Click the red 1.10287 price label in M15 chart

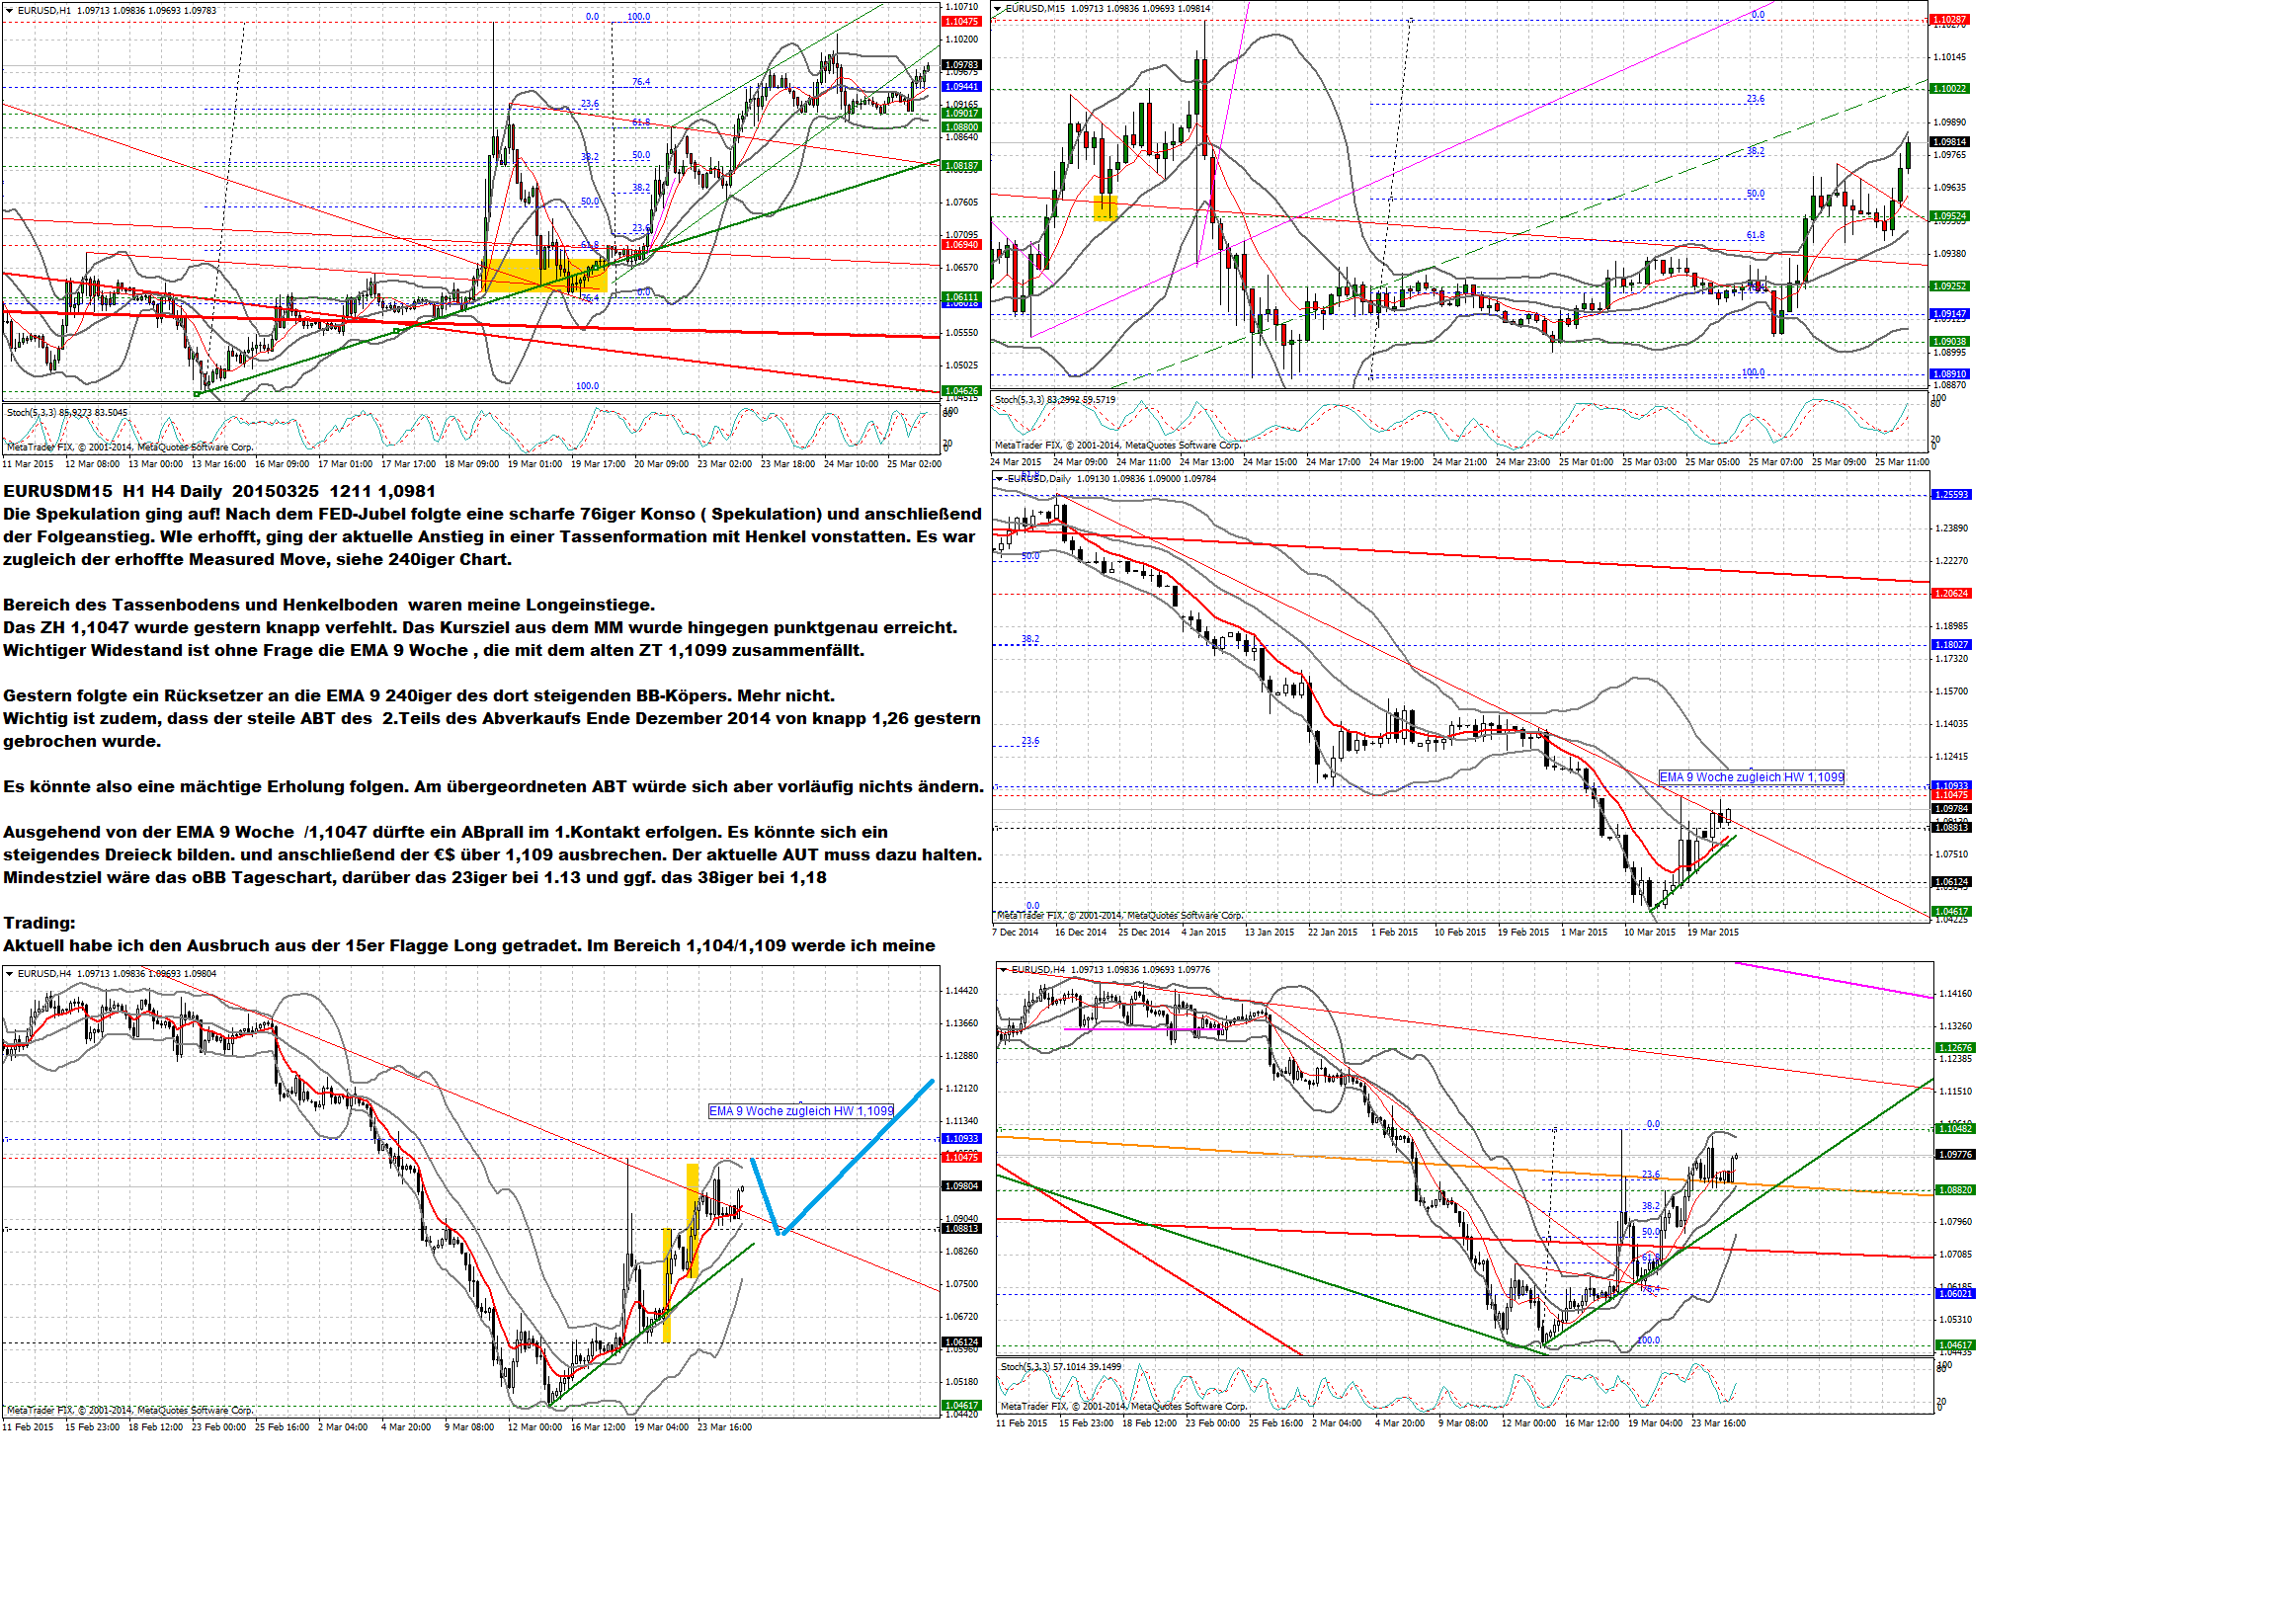point(1949,20)
